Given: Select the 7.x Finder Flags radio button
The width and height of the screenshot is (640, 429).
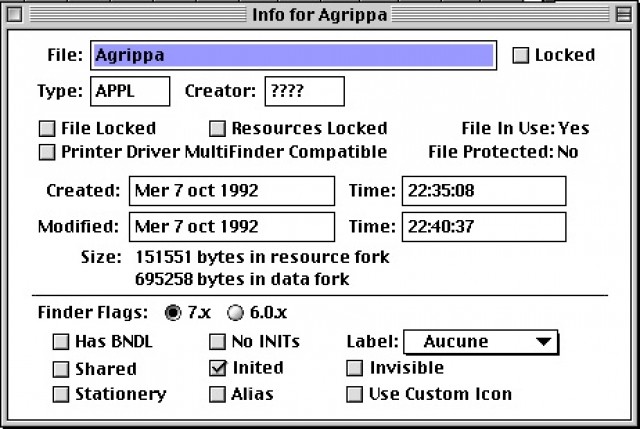Looking at the screenshot, I should pyautogui.click(x=173, y=312).
